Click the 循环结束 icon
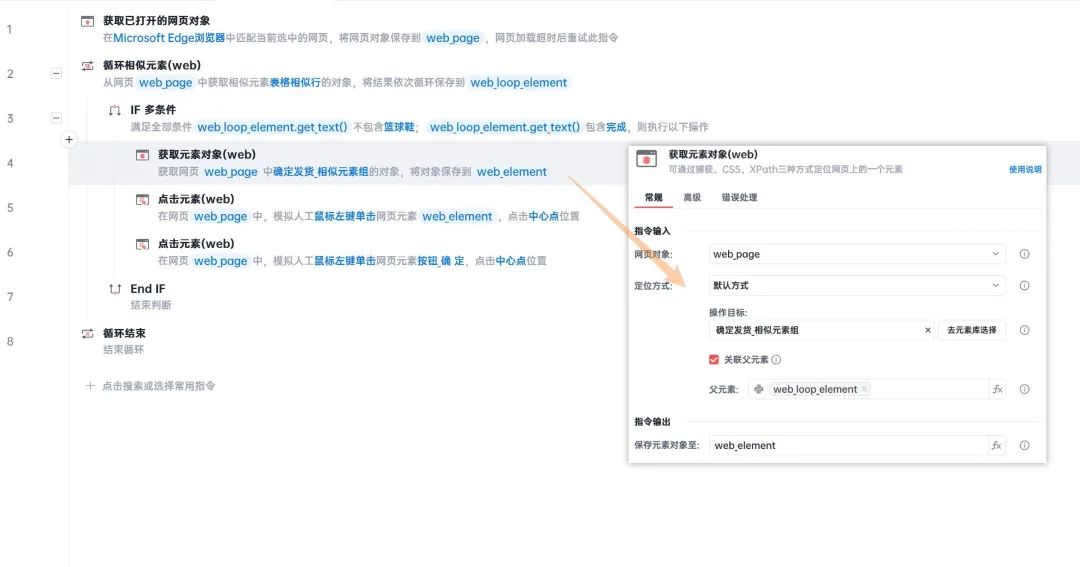This screenshot has height=567, width=1080. point(87,333)
